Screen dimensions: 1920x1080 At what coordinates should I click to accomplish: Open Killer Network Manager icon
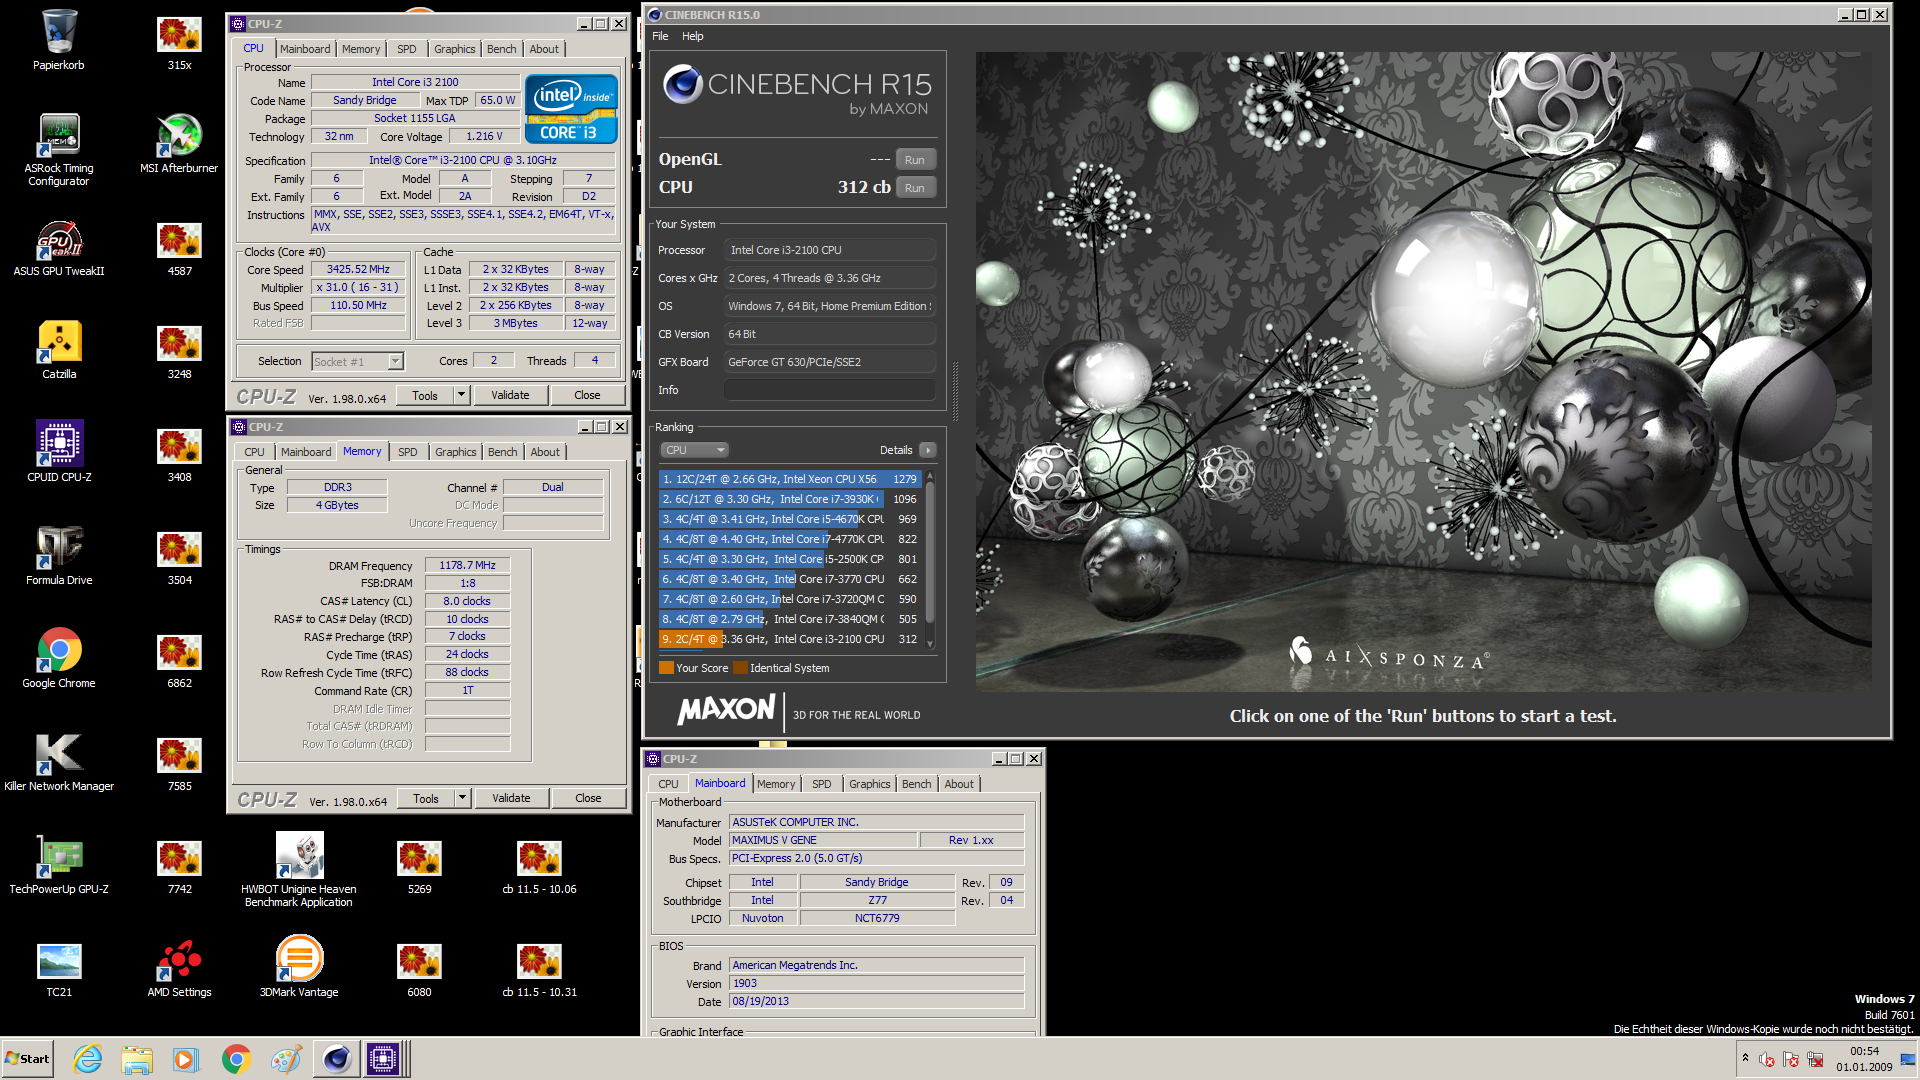click(x=59, y=762)
